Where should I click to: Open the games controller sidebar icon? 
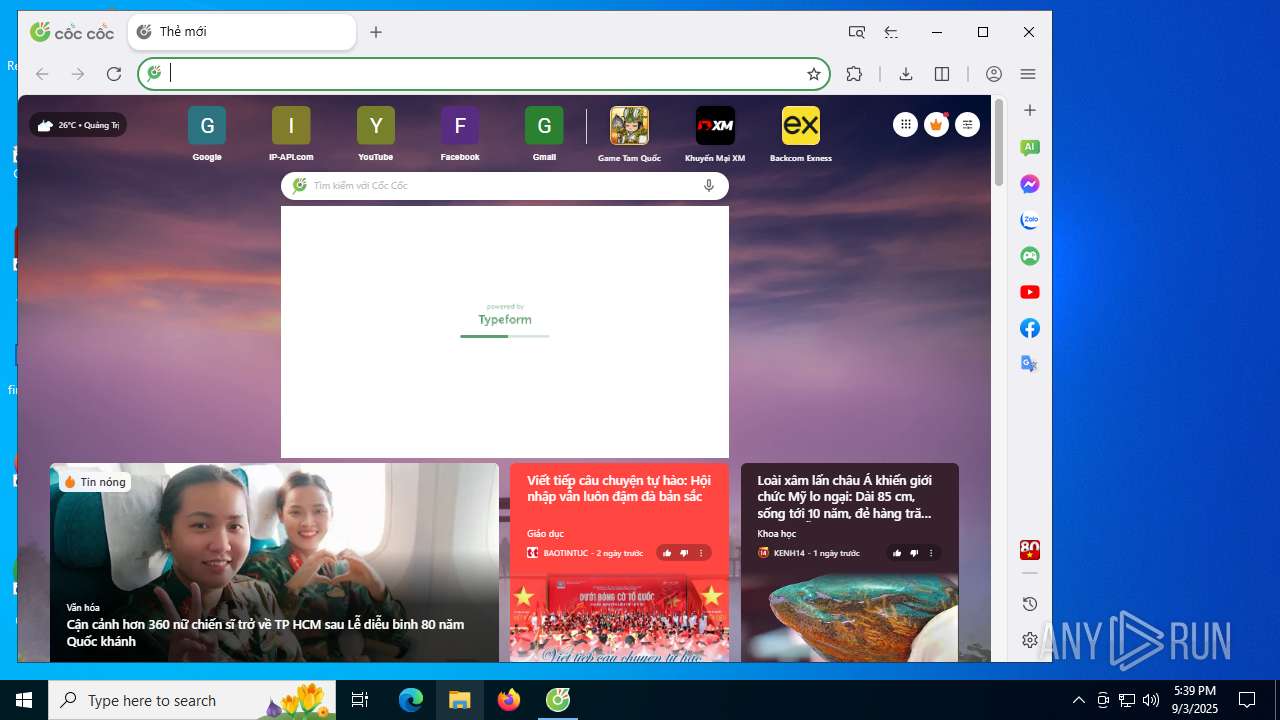tap(1030, 256)
